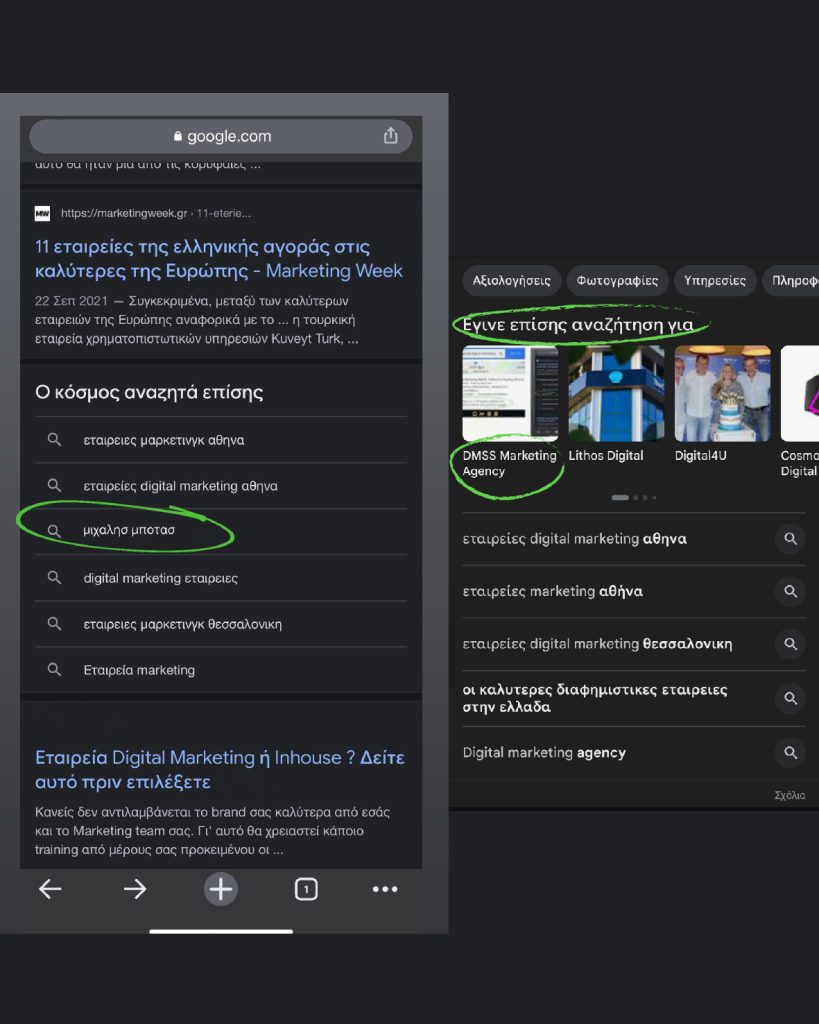Open the tab switcher showing 1 tab
The width and height of the screenshot is (819, 1024).
[306, 889]
